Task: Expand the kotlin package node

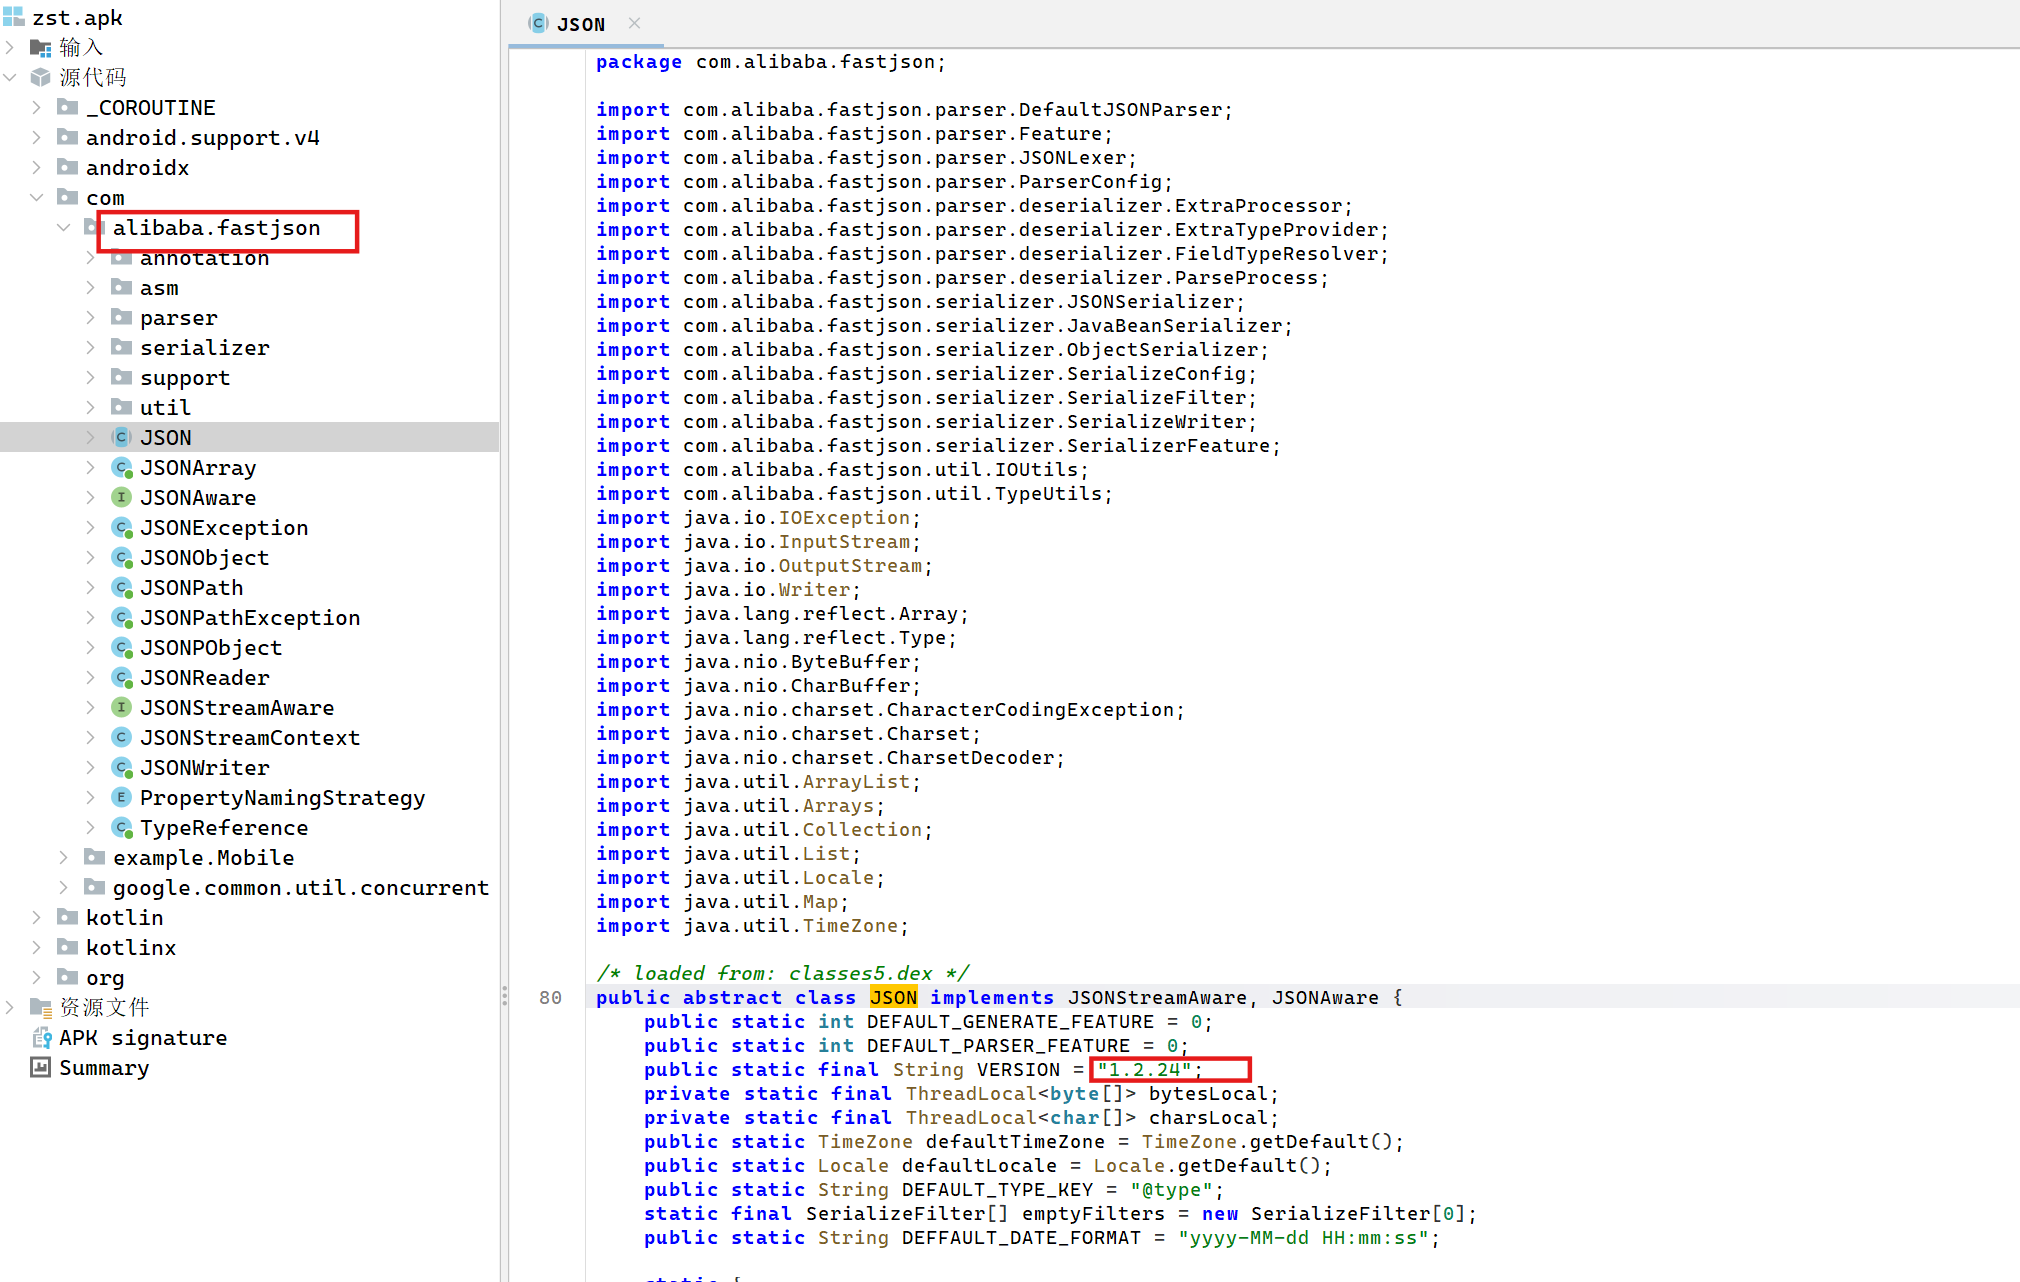Action: tap(37, 918)
